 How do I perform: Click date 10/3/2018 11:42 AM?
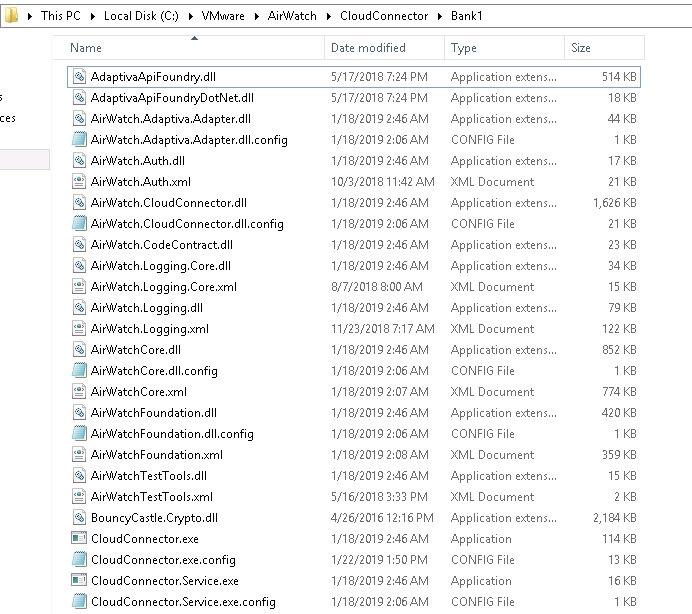coord(383,181)
